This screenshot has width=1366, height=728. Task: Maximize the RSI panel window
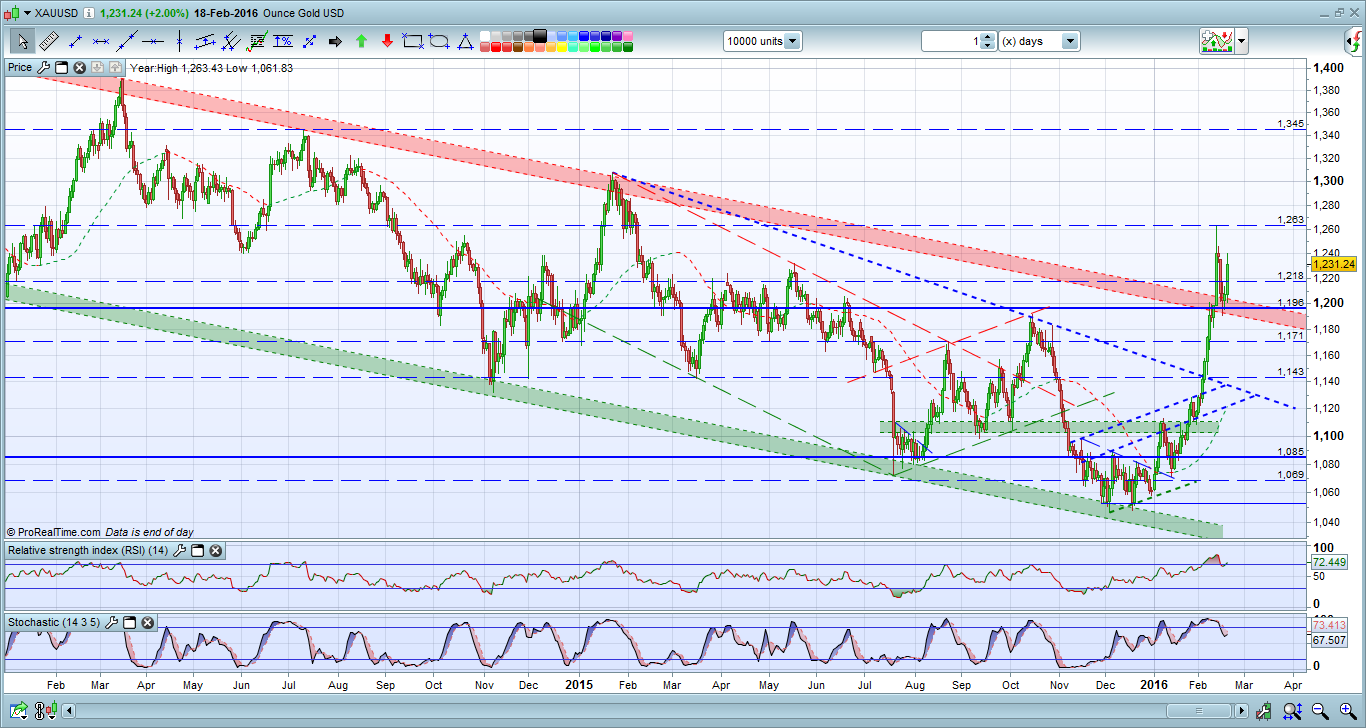click(197, 551)
